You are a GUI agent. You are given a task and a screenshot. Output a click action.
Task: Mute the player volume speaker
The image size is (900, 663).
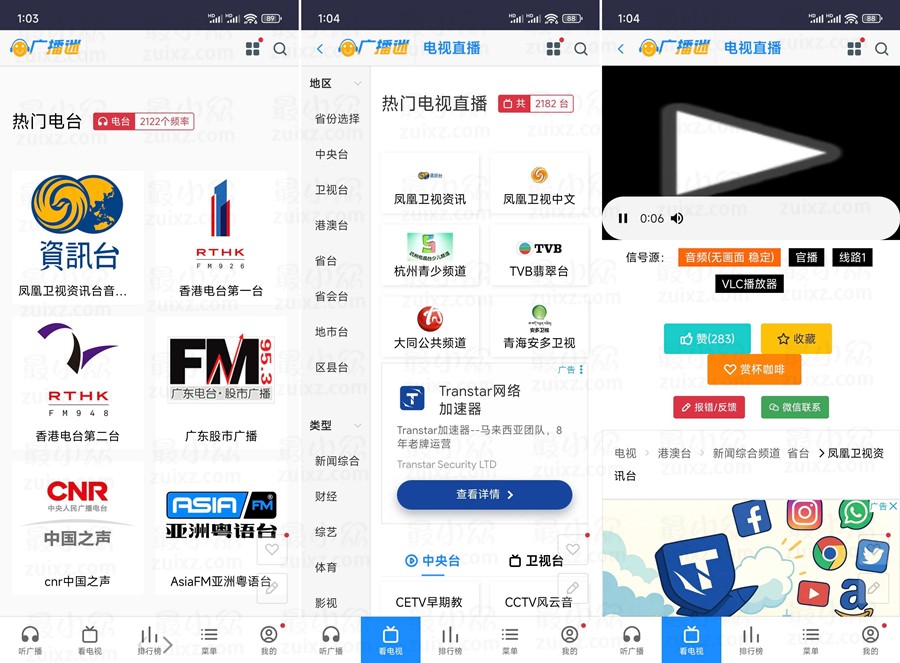[677, 218]
